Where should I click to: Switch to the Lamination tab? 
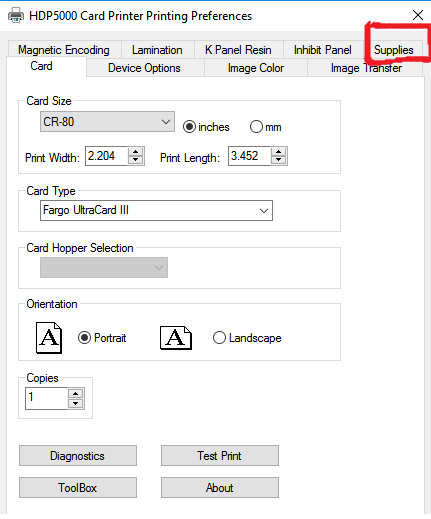coord(157,50)
